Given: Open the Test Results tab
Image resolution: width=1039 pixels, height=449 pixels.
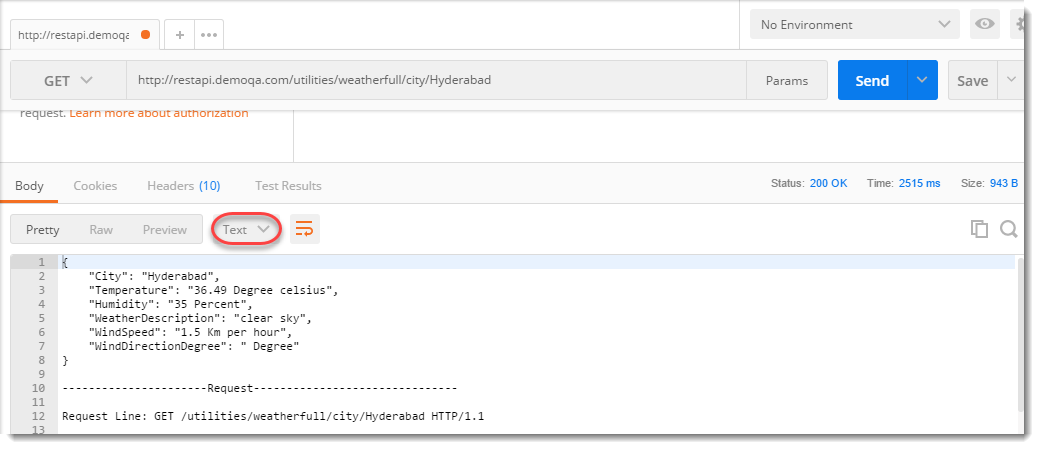Looking at the screenshot, I should [288, 186].
